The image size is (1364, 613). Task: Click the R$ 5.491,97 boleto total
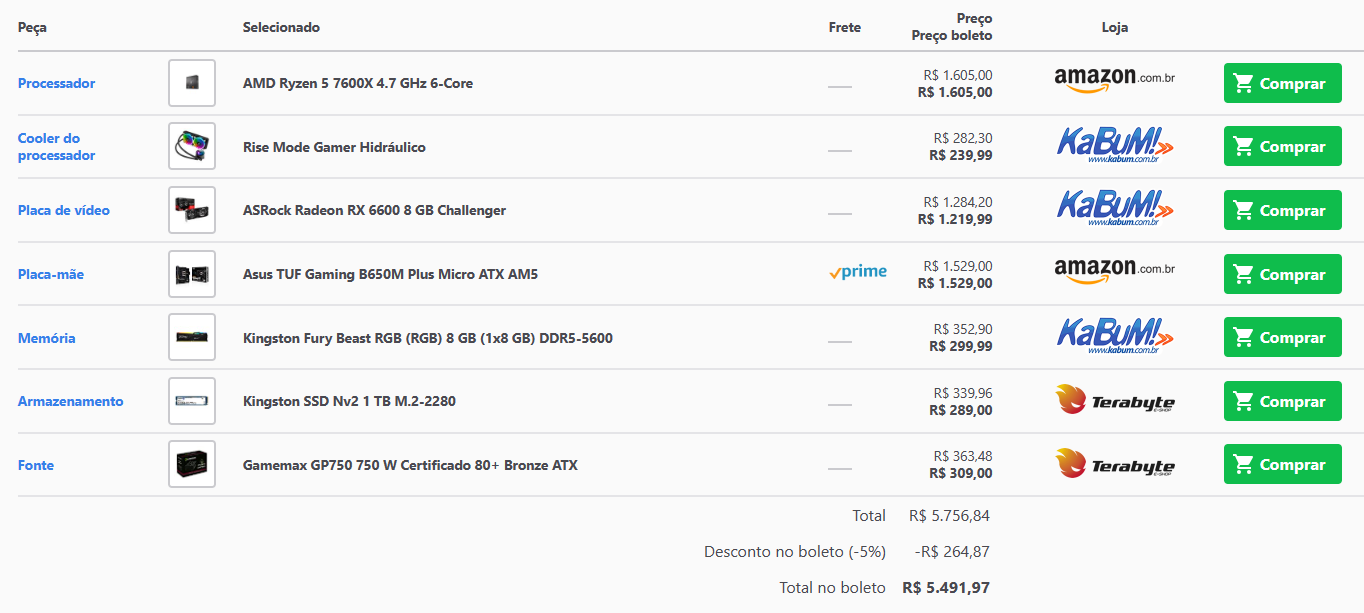946,588
